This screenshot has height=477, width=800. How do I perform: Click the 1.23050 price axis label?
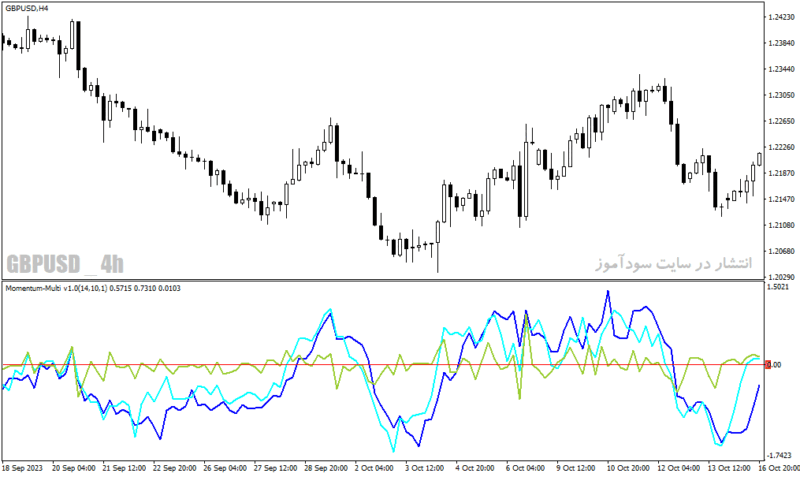[x=782, y=95]
